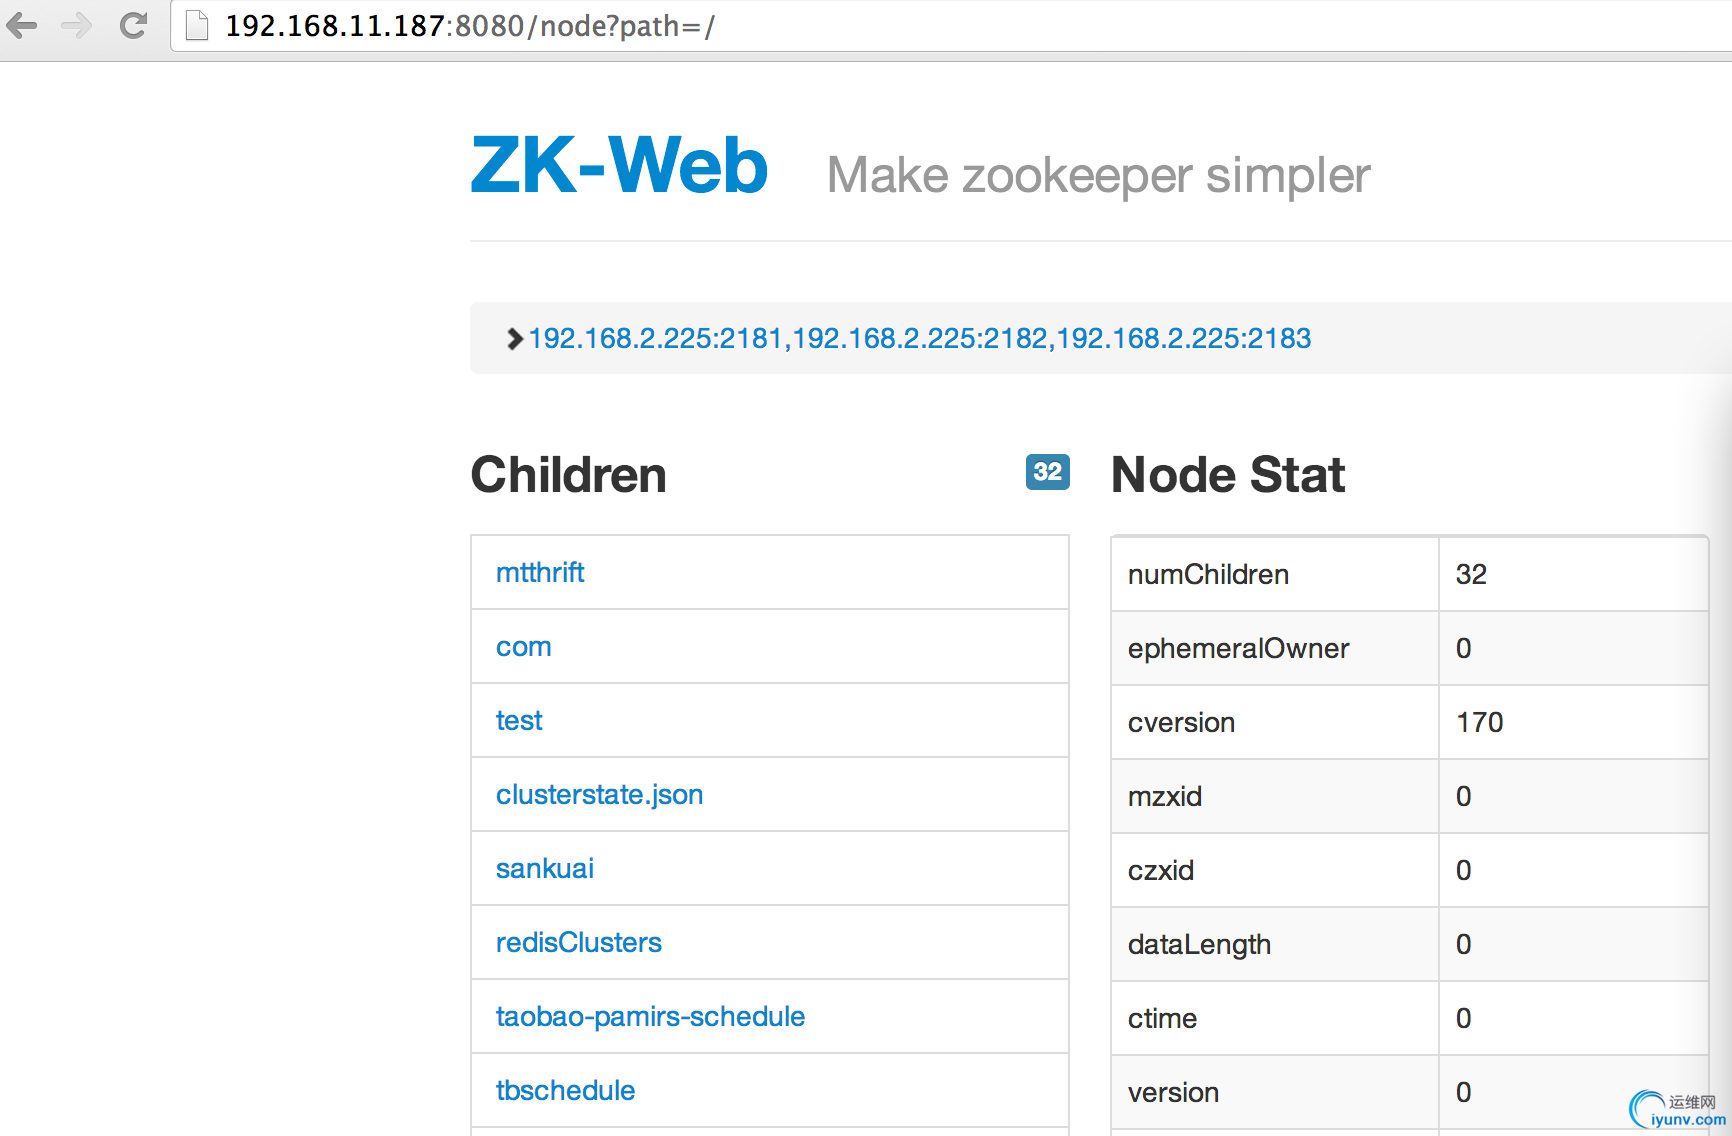Click the address bar URL field
This screenshot has height=1136, width=1732.
(950, 25)
